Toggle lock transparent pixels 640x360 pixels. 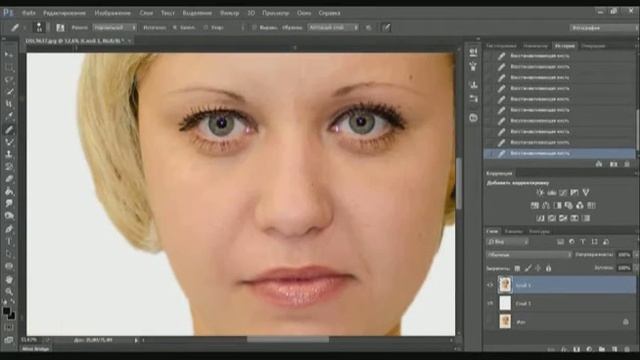tap(517, 268)
